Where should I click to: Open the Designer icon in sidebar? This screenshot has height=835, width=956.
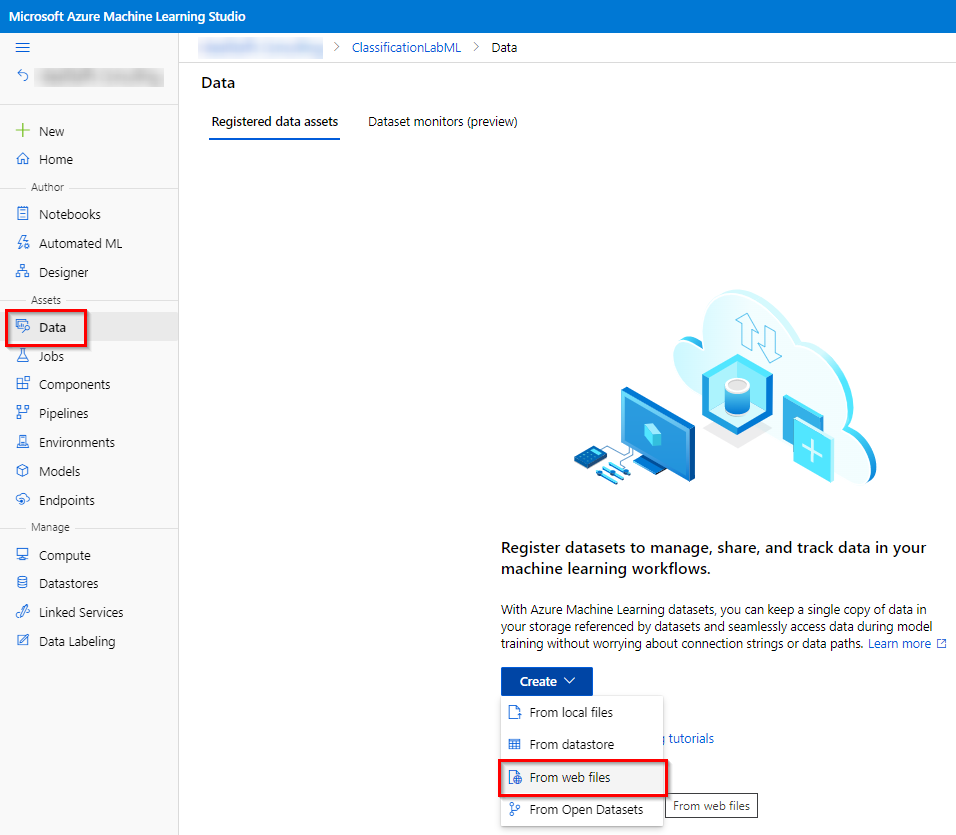coord(23,272)
